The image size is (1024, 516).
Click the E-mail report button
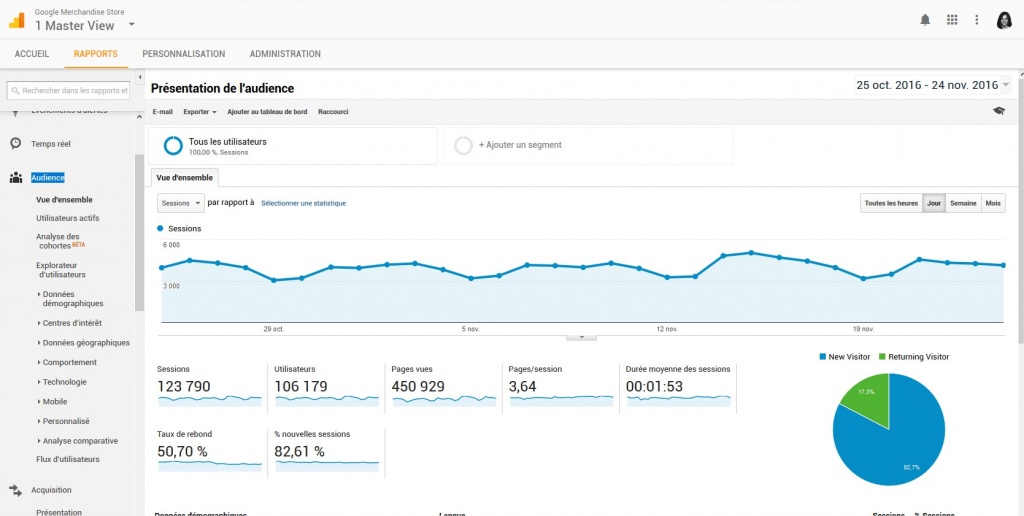coord(163,112)
